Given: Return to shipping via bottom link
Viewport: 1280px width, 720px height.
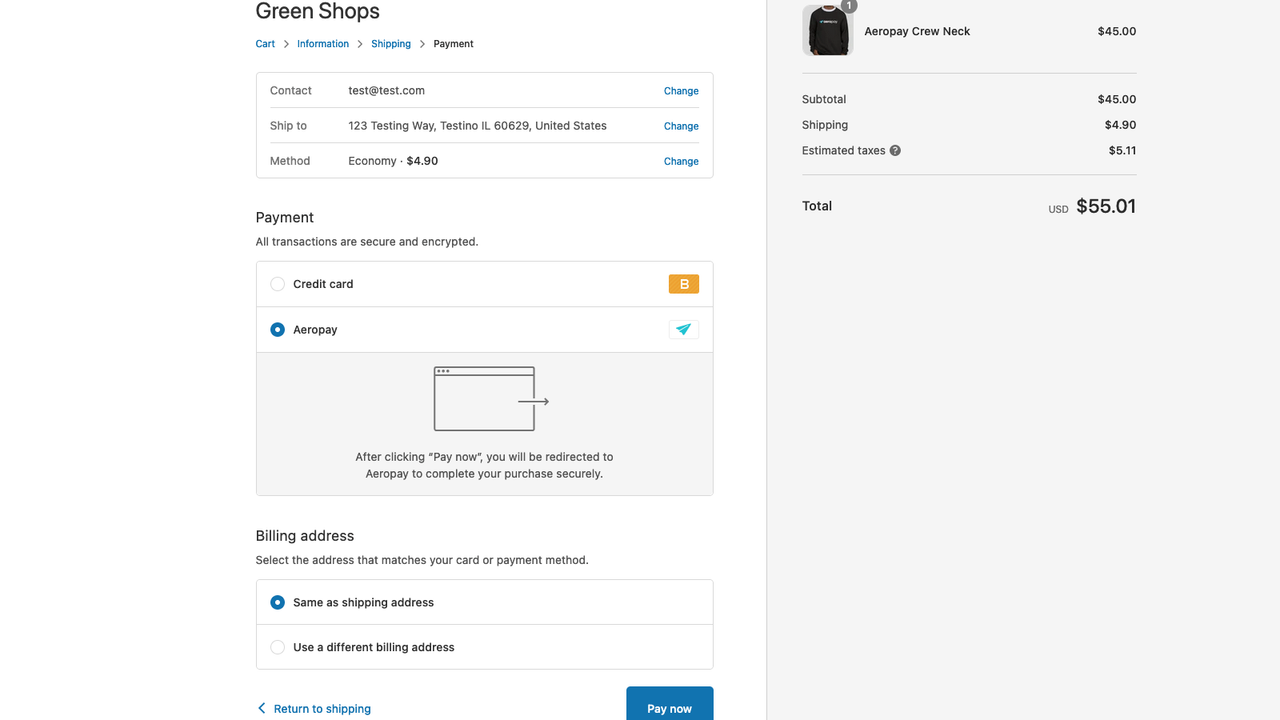Looking at the screenshot, I should point(313,709).
